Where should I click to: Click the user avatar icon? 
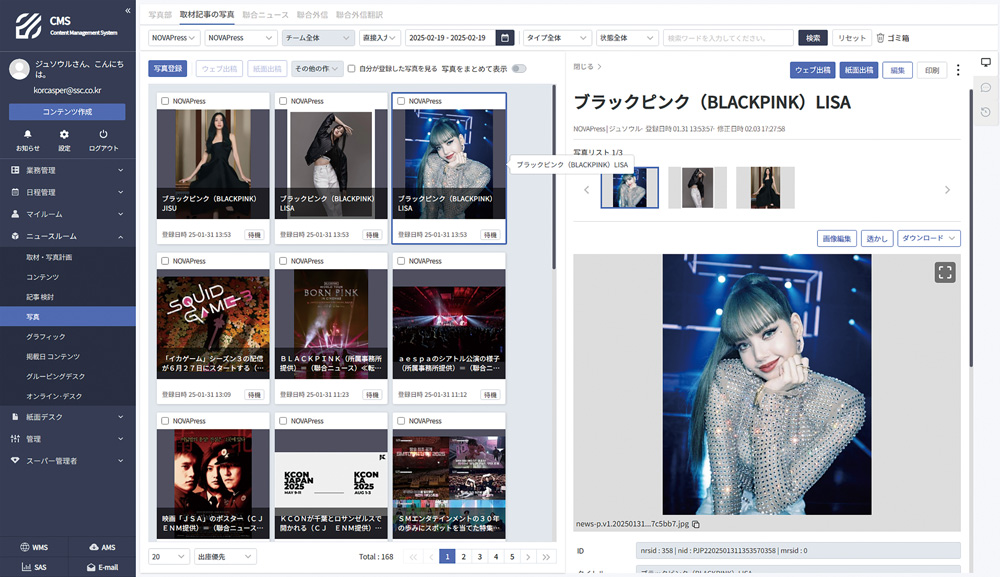[19, 69]
